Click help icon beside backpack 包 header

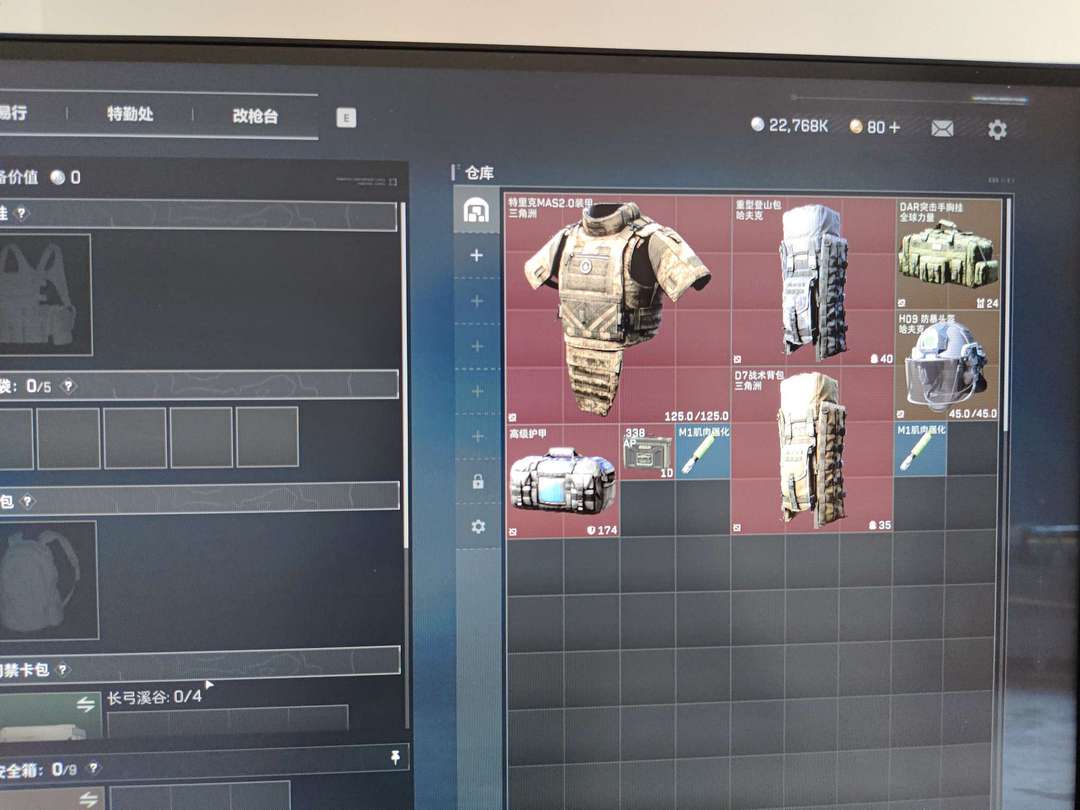(27, 501)
